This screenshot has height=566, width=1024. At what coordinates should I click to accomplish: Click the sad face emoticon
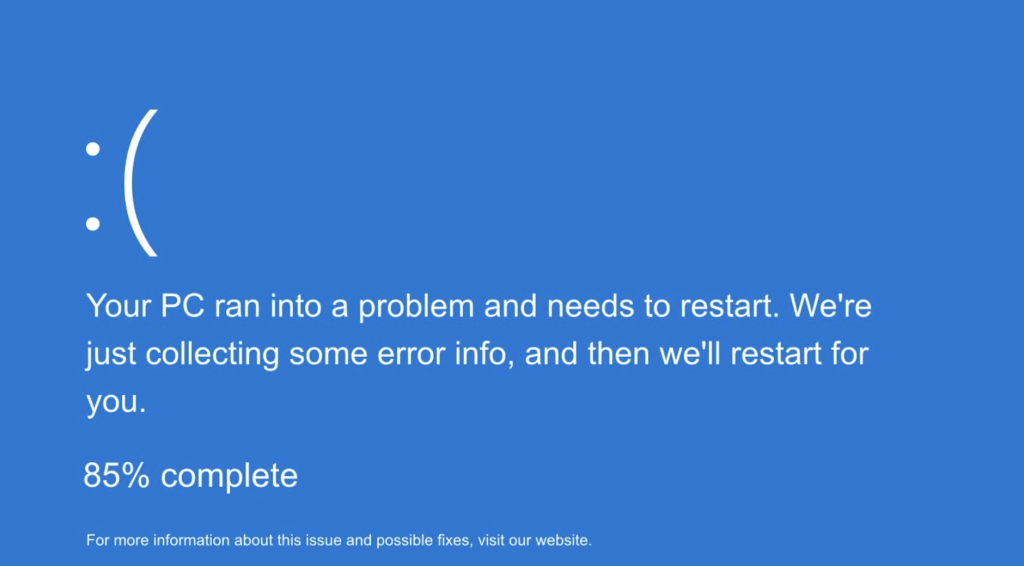(122, 183)
